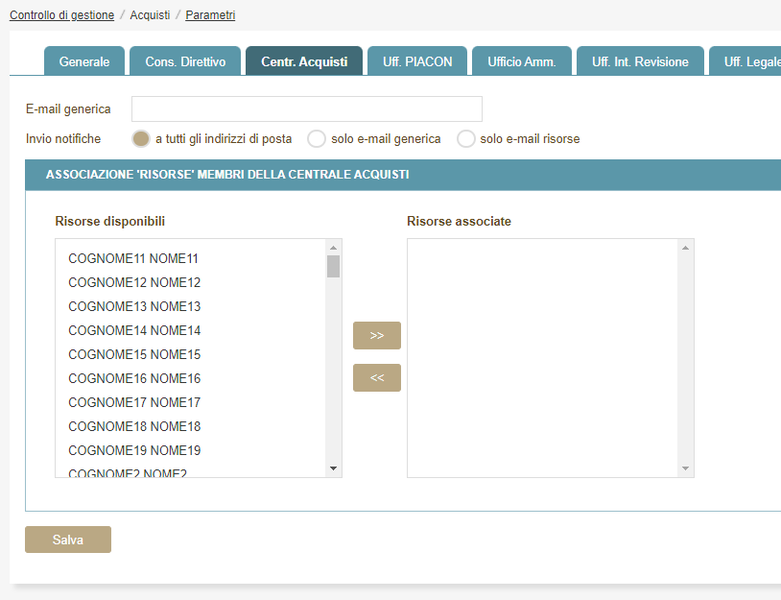Open the Uff. PIACON tab
781x600 pixels.
click(x=417, y=62)
